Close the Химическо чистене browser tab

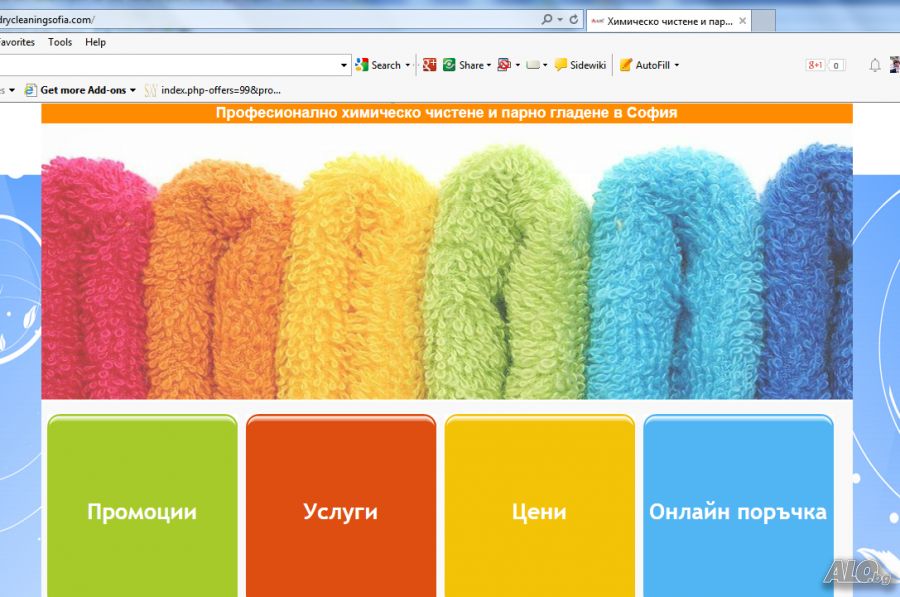coord(743,21)
